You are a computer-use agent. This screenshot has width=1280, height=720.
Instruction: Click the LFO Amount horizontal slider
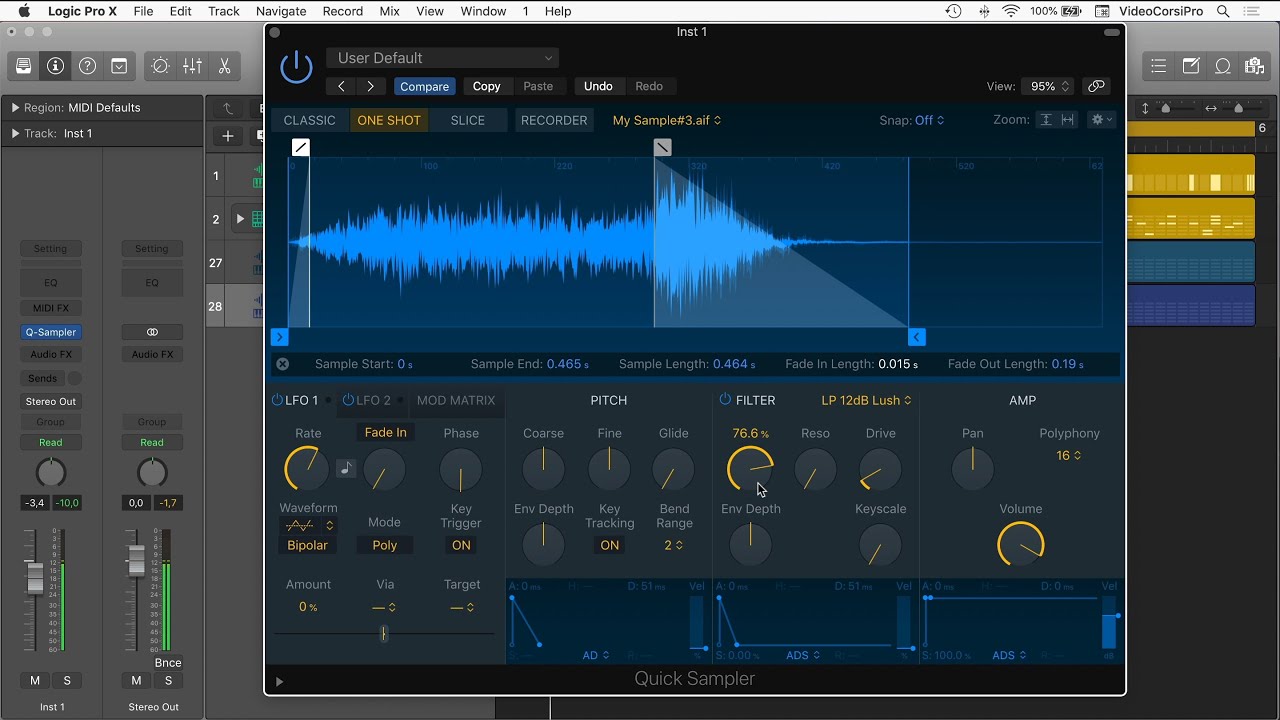pos(384,633)
